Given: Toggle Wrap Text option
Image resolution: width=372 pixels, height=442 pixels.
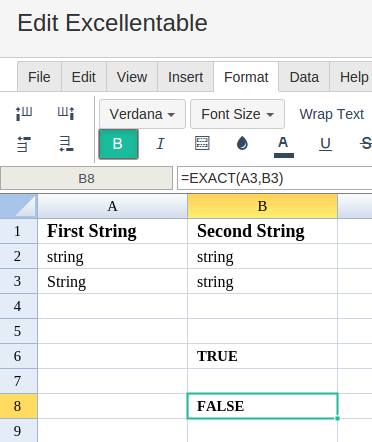Looking at the screenshot, I should click(331, 114).
